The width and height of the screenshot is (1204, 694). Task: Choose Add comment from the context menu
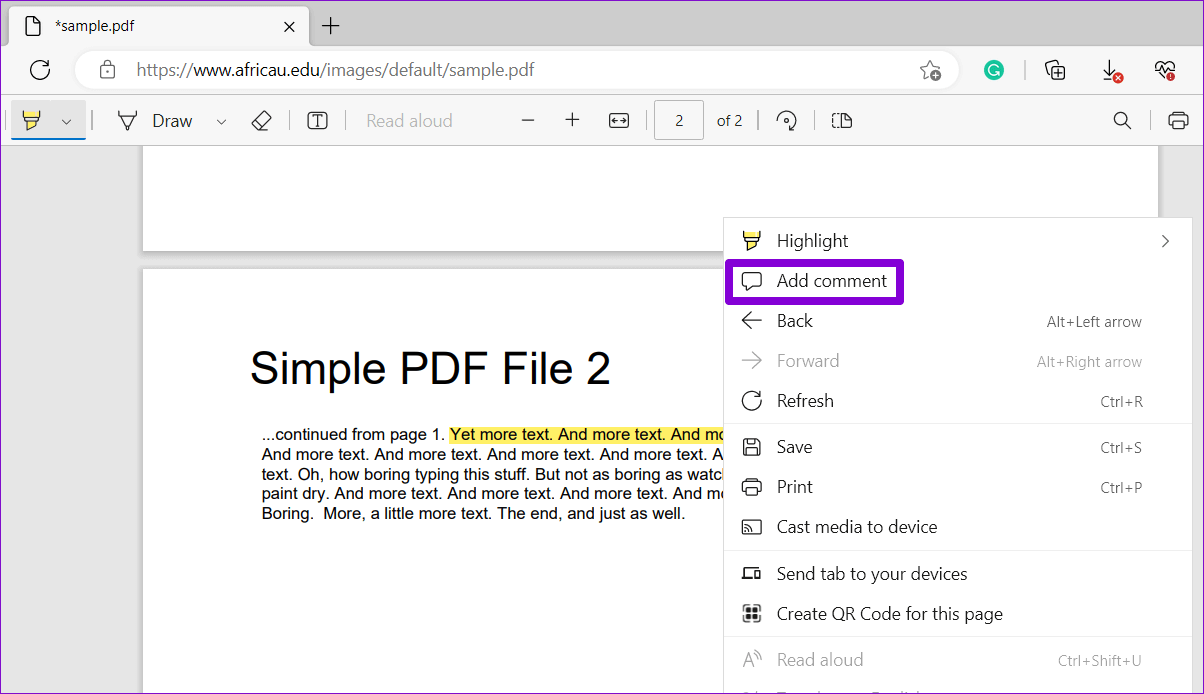tap(831, 281)
